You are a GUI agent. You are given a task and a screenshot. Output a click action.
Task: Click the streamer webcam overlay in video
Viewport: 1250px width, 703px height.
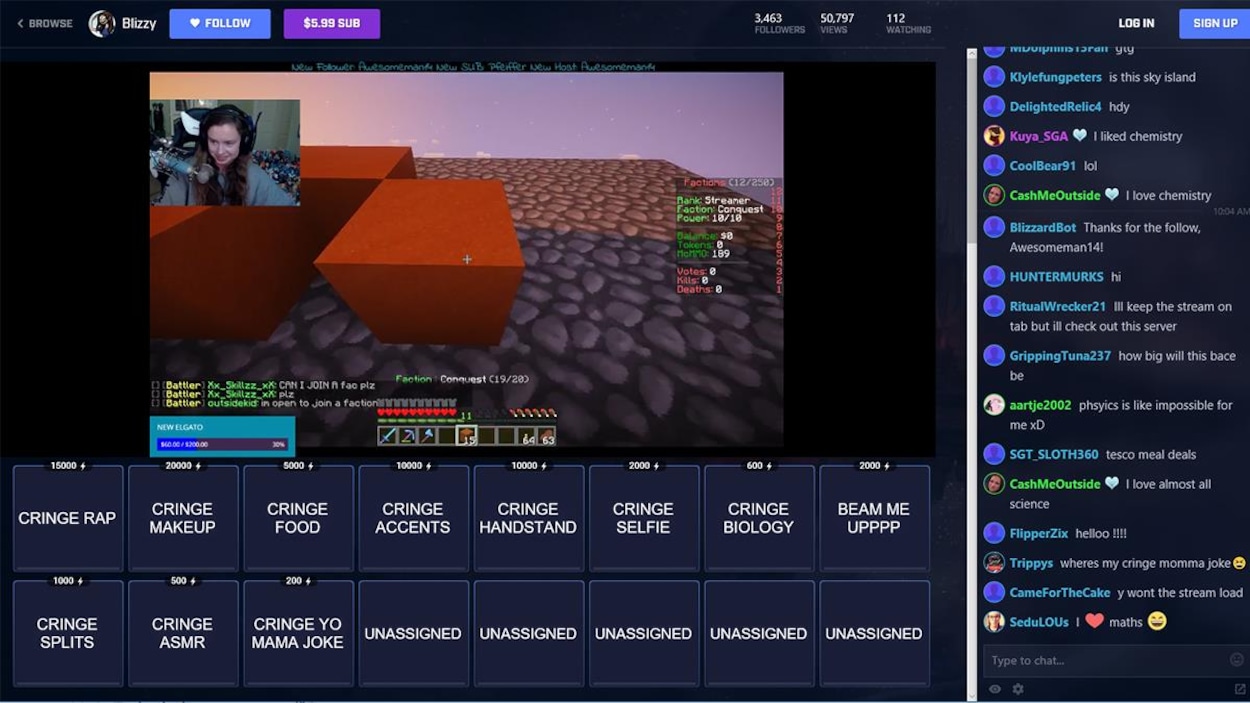pyautogui.click(x=225, y=152)
